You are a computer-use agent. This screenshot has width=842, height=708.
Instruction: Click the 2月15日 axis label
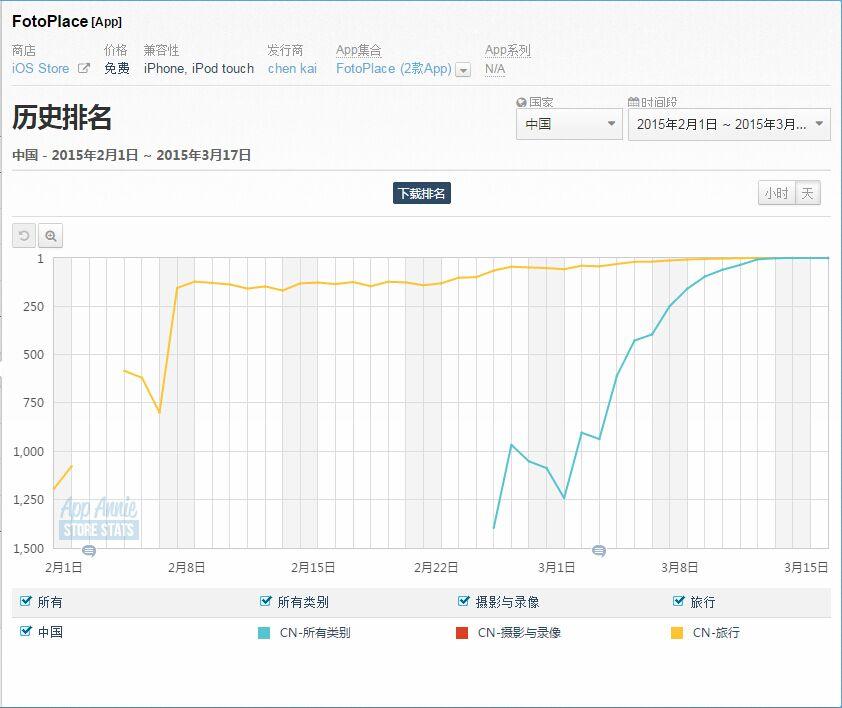[313, 567]
